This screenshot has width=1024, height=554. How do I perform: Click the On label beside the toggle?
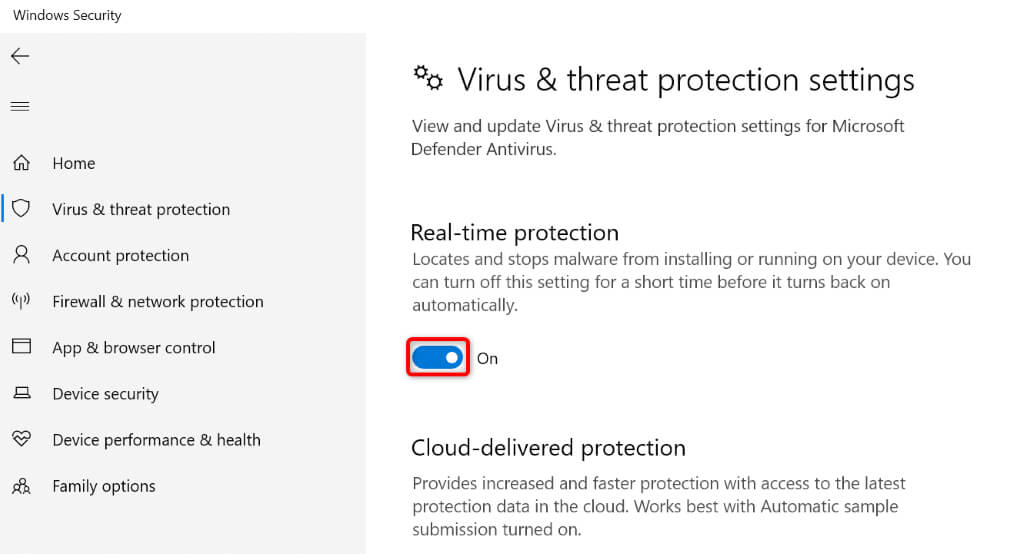coord(487,358)
